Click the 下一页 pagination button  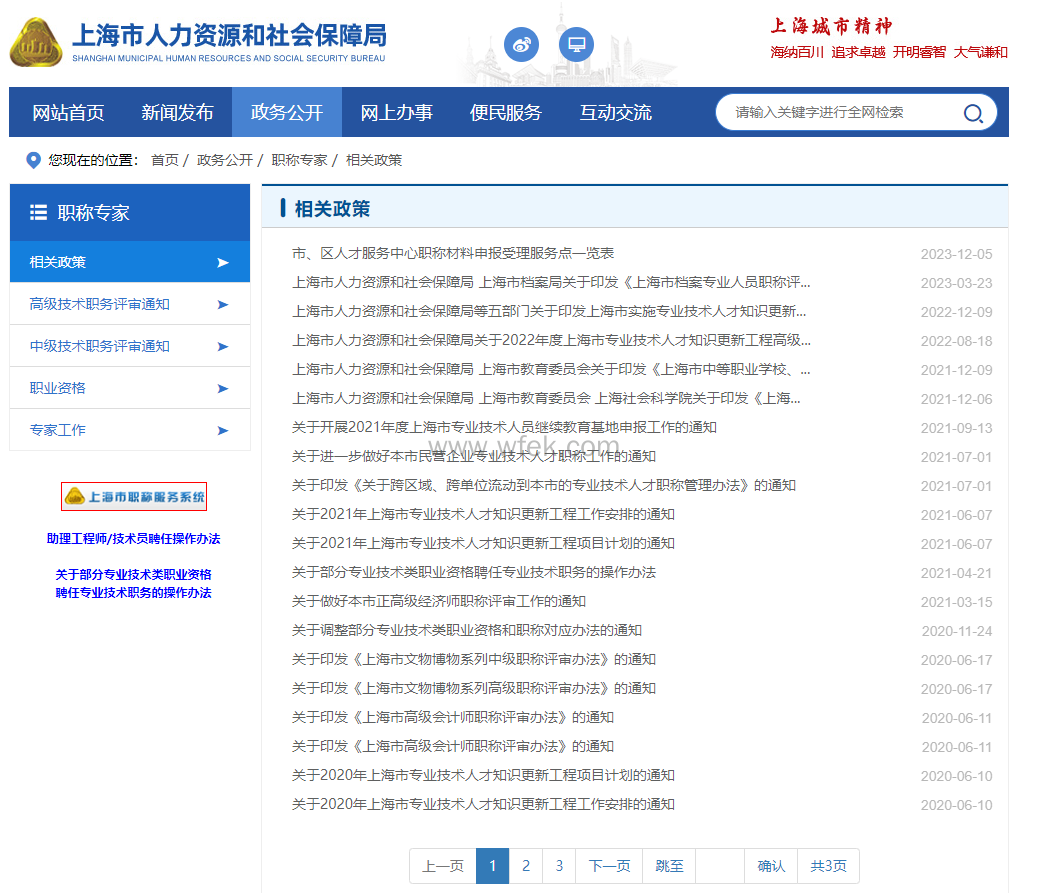609,866
